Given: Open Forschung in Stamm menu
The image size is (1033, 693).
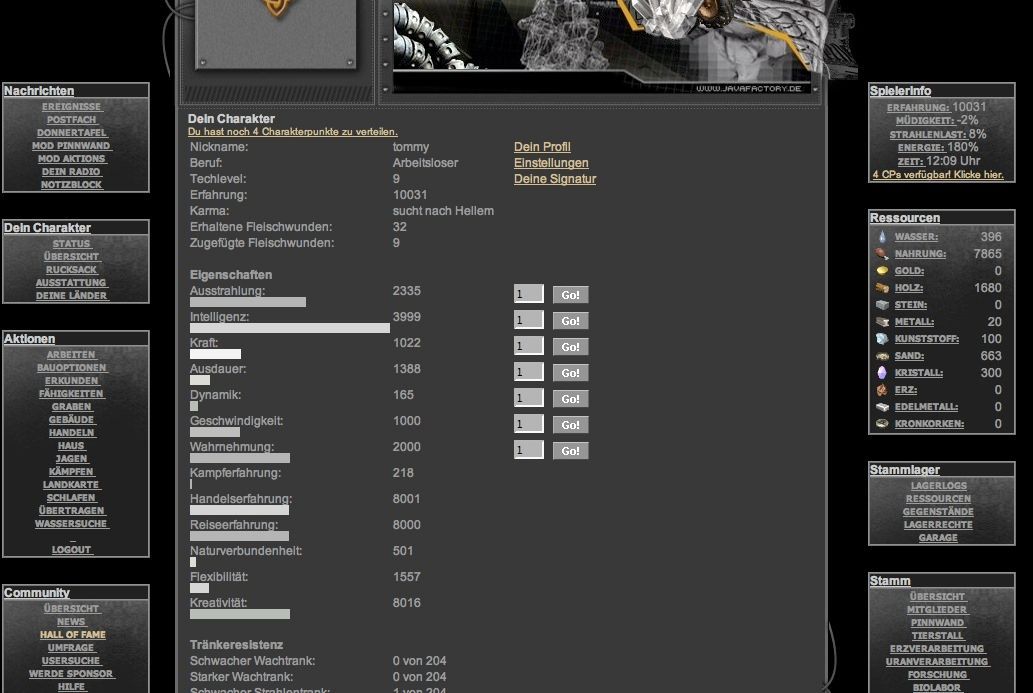Looking at the screenshot, I should 937,675.
